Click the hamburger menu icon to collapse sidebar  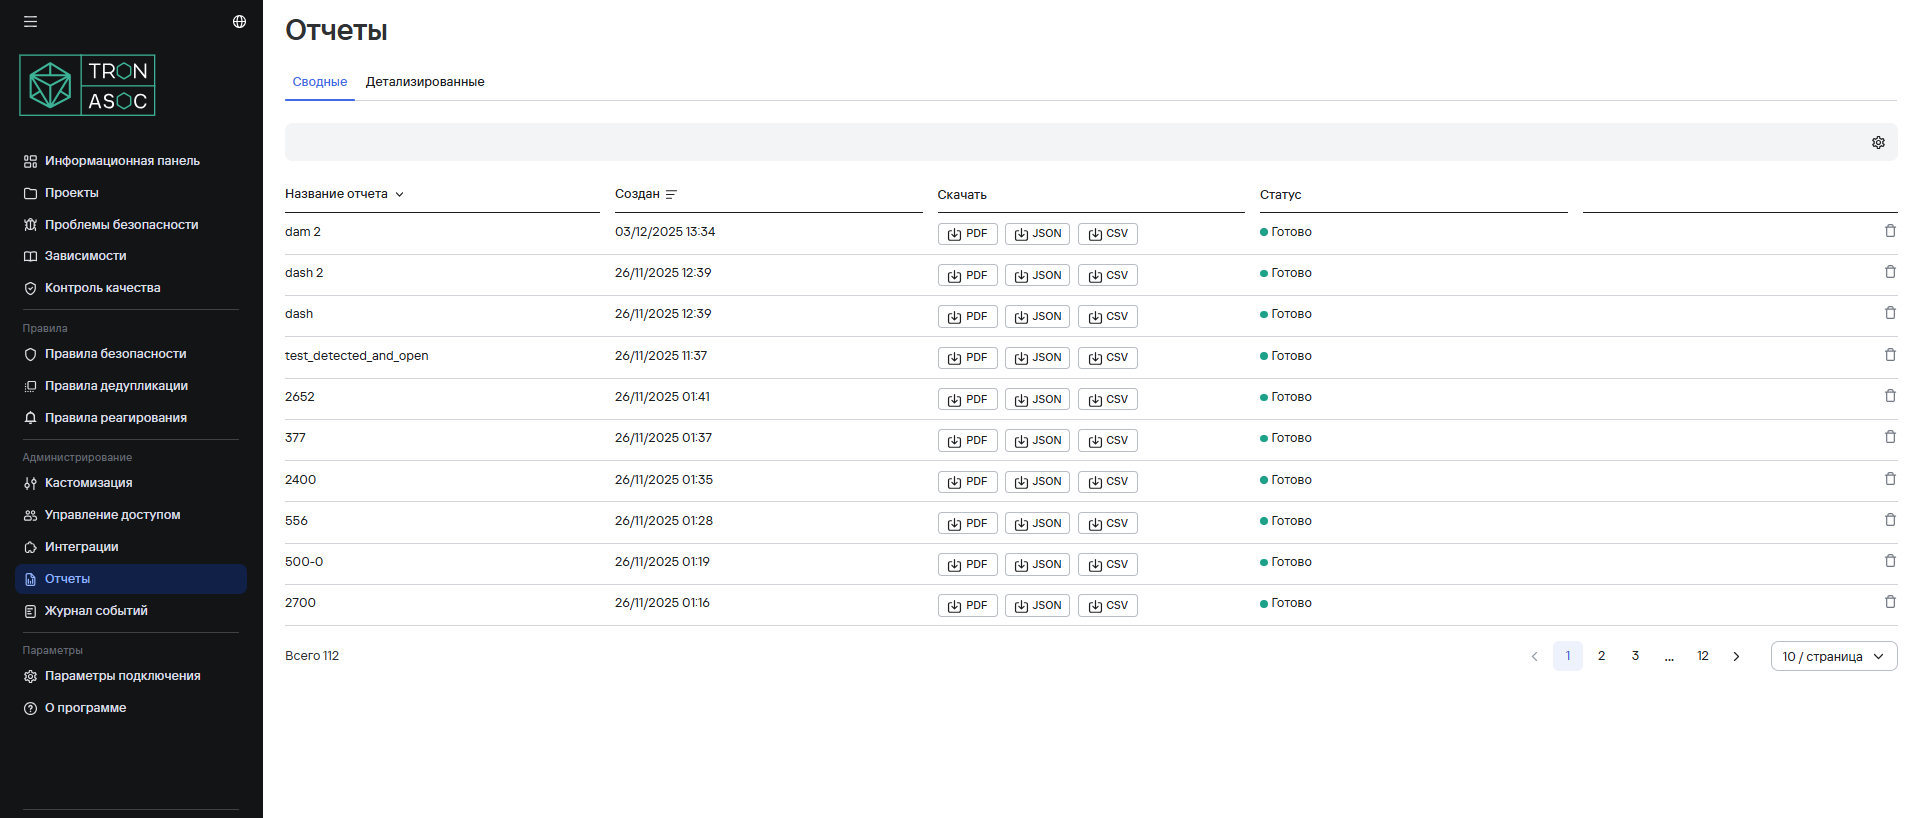(31, 21)
